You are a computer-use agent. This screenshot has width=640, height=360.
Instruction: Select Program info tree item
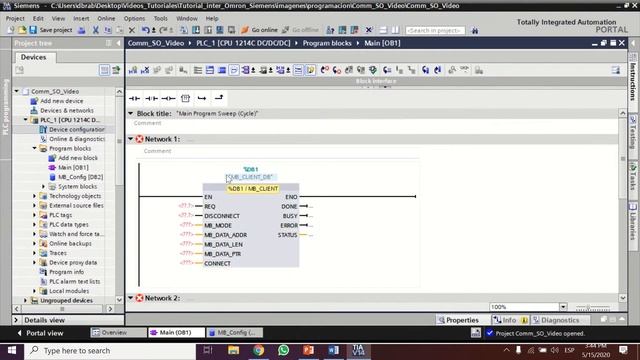tap(67, 272)
